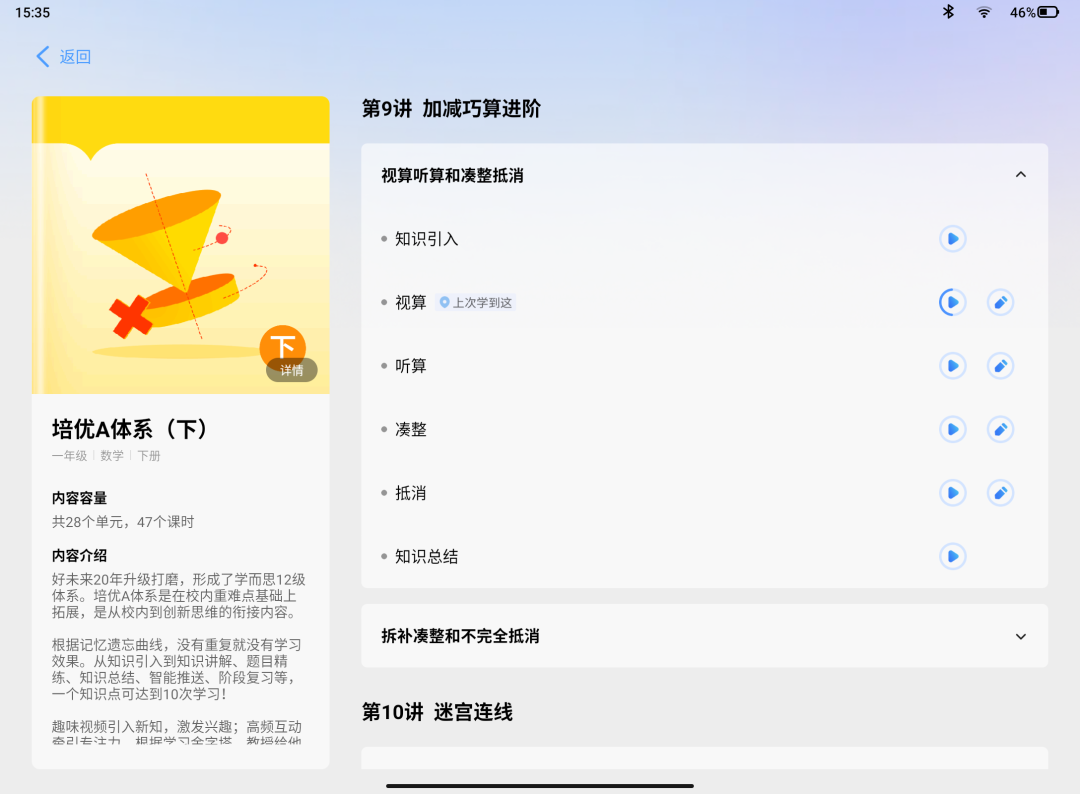
Task: Collapse the 视算听算和凑整抵消 section
Action: [1021, 175]
